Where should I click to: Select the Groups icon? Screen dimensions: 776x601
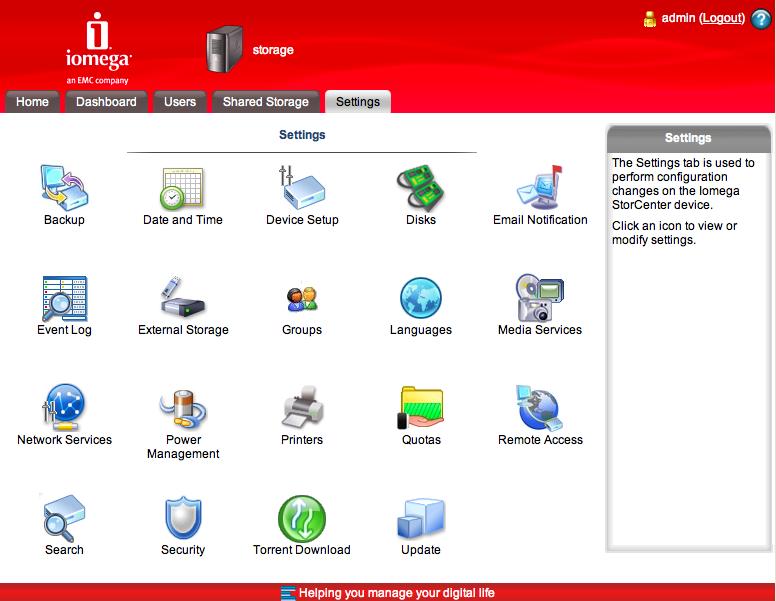(302, 297)
